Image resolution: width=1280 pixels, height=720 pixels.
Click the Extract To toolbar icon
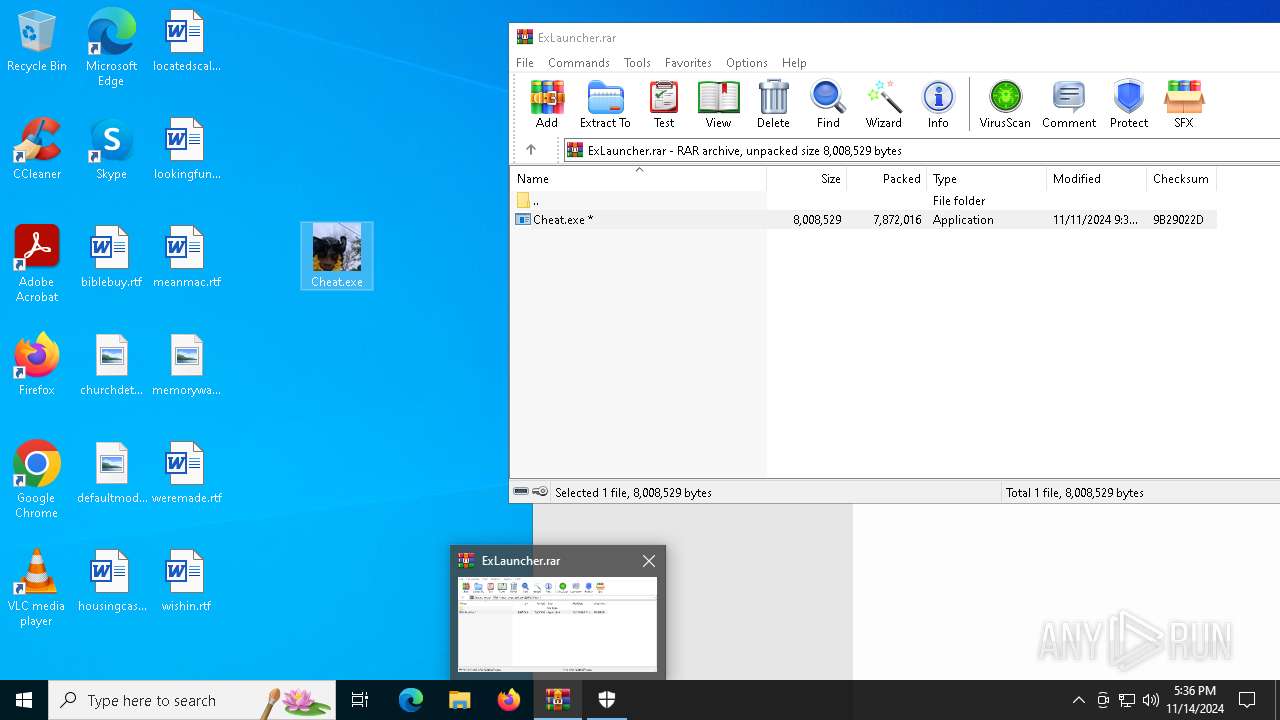pos(605,105)
